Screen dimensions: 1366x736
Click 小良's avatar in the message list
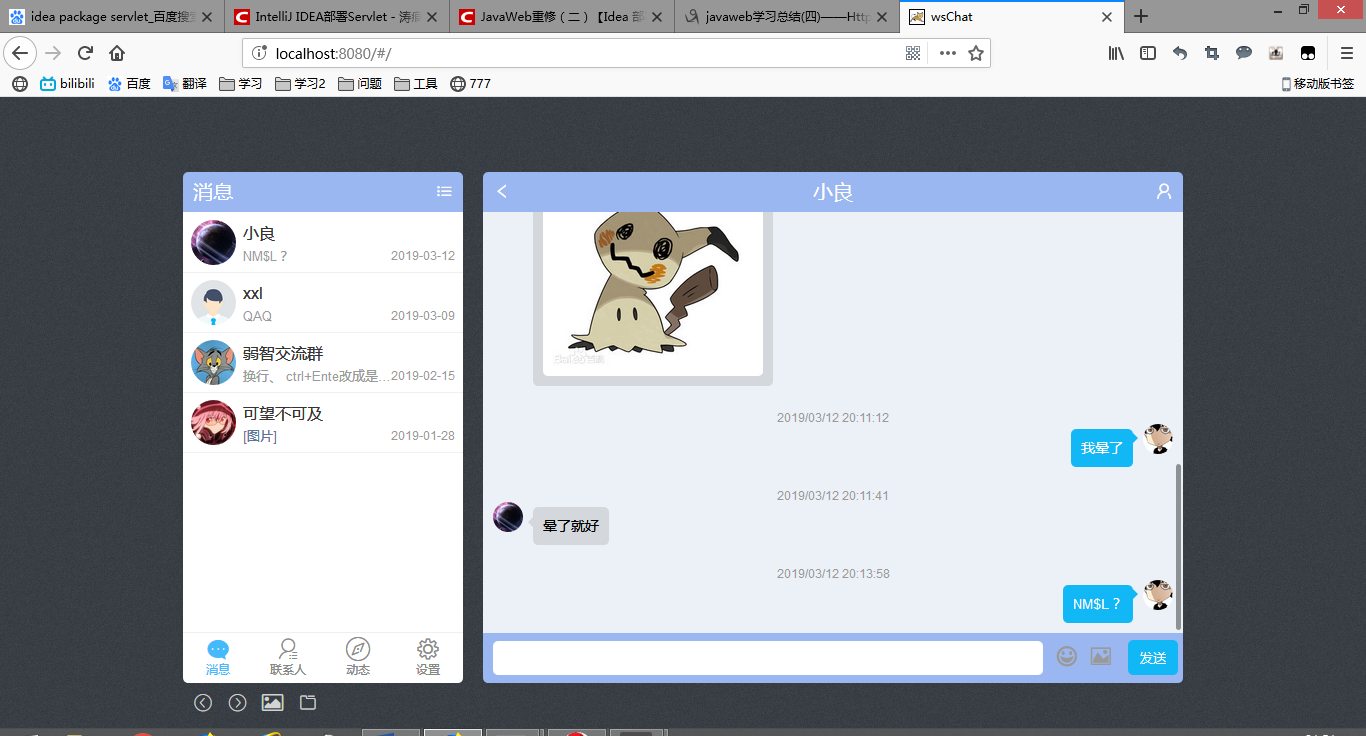coord(213,242)
